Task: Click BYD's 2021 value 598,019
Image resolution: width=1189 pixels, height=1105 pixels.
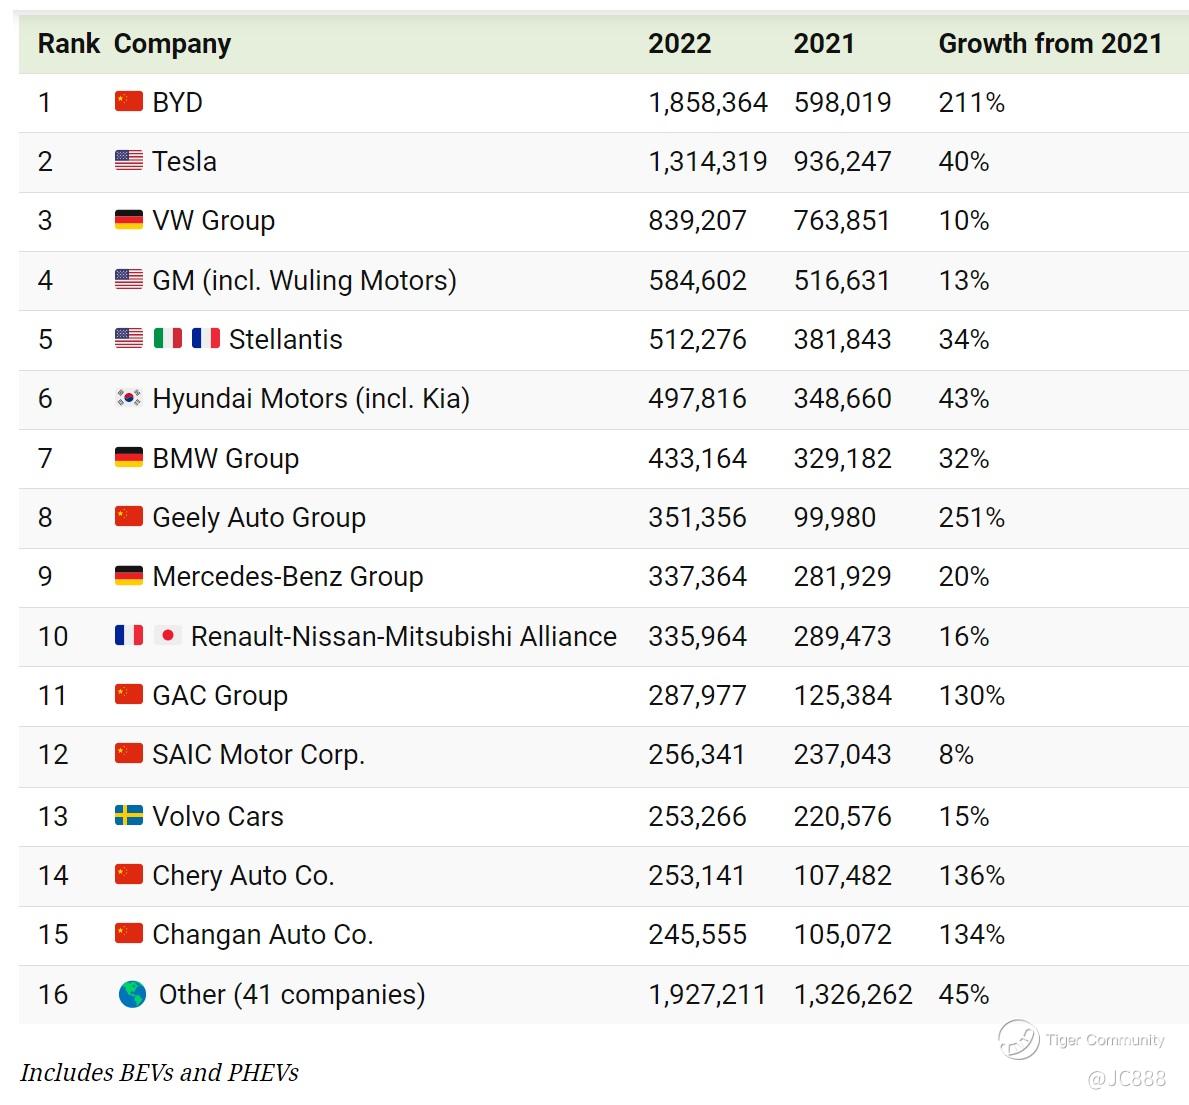Action: tap(842, 103)
